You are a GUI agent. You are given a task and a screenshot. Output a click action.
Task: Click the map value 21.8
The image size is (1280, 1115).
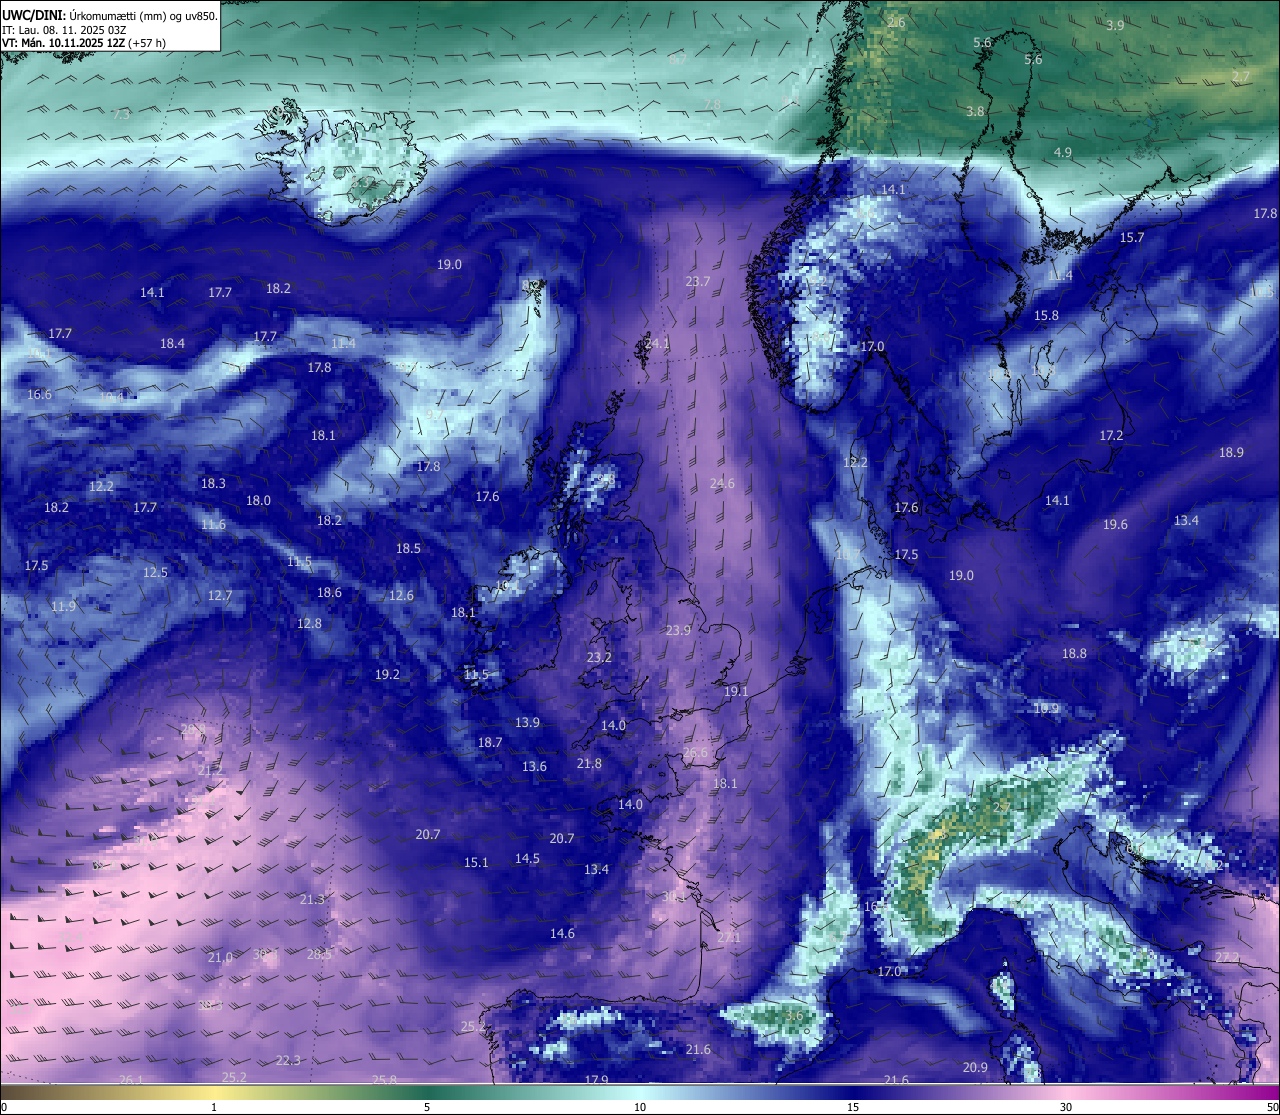(590, 763)
